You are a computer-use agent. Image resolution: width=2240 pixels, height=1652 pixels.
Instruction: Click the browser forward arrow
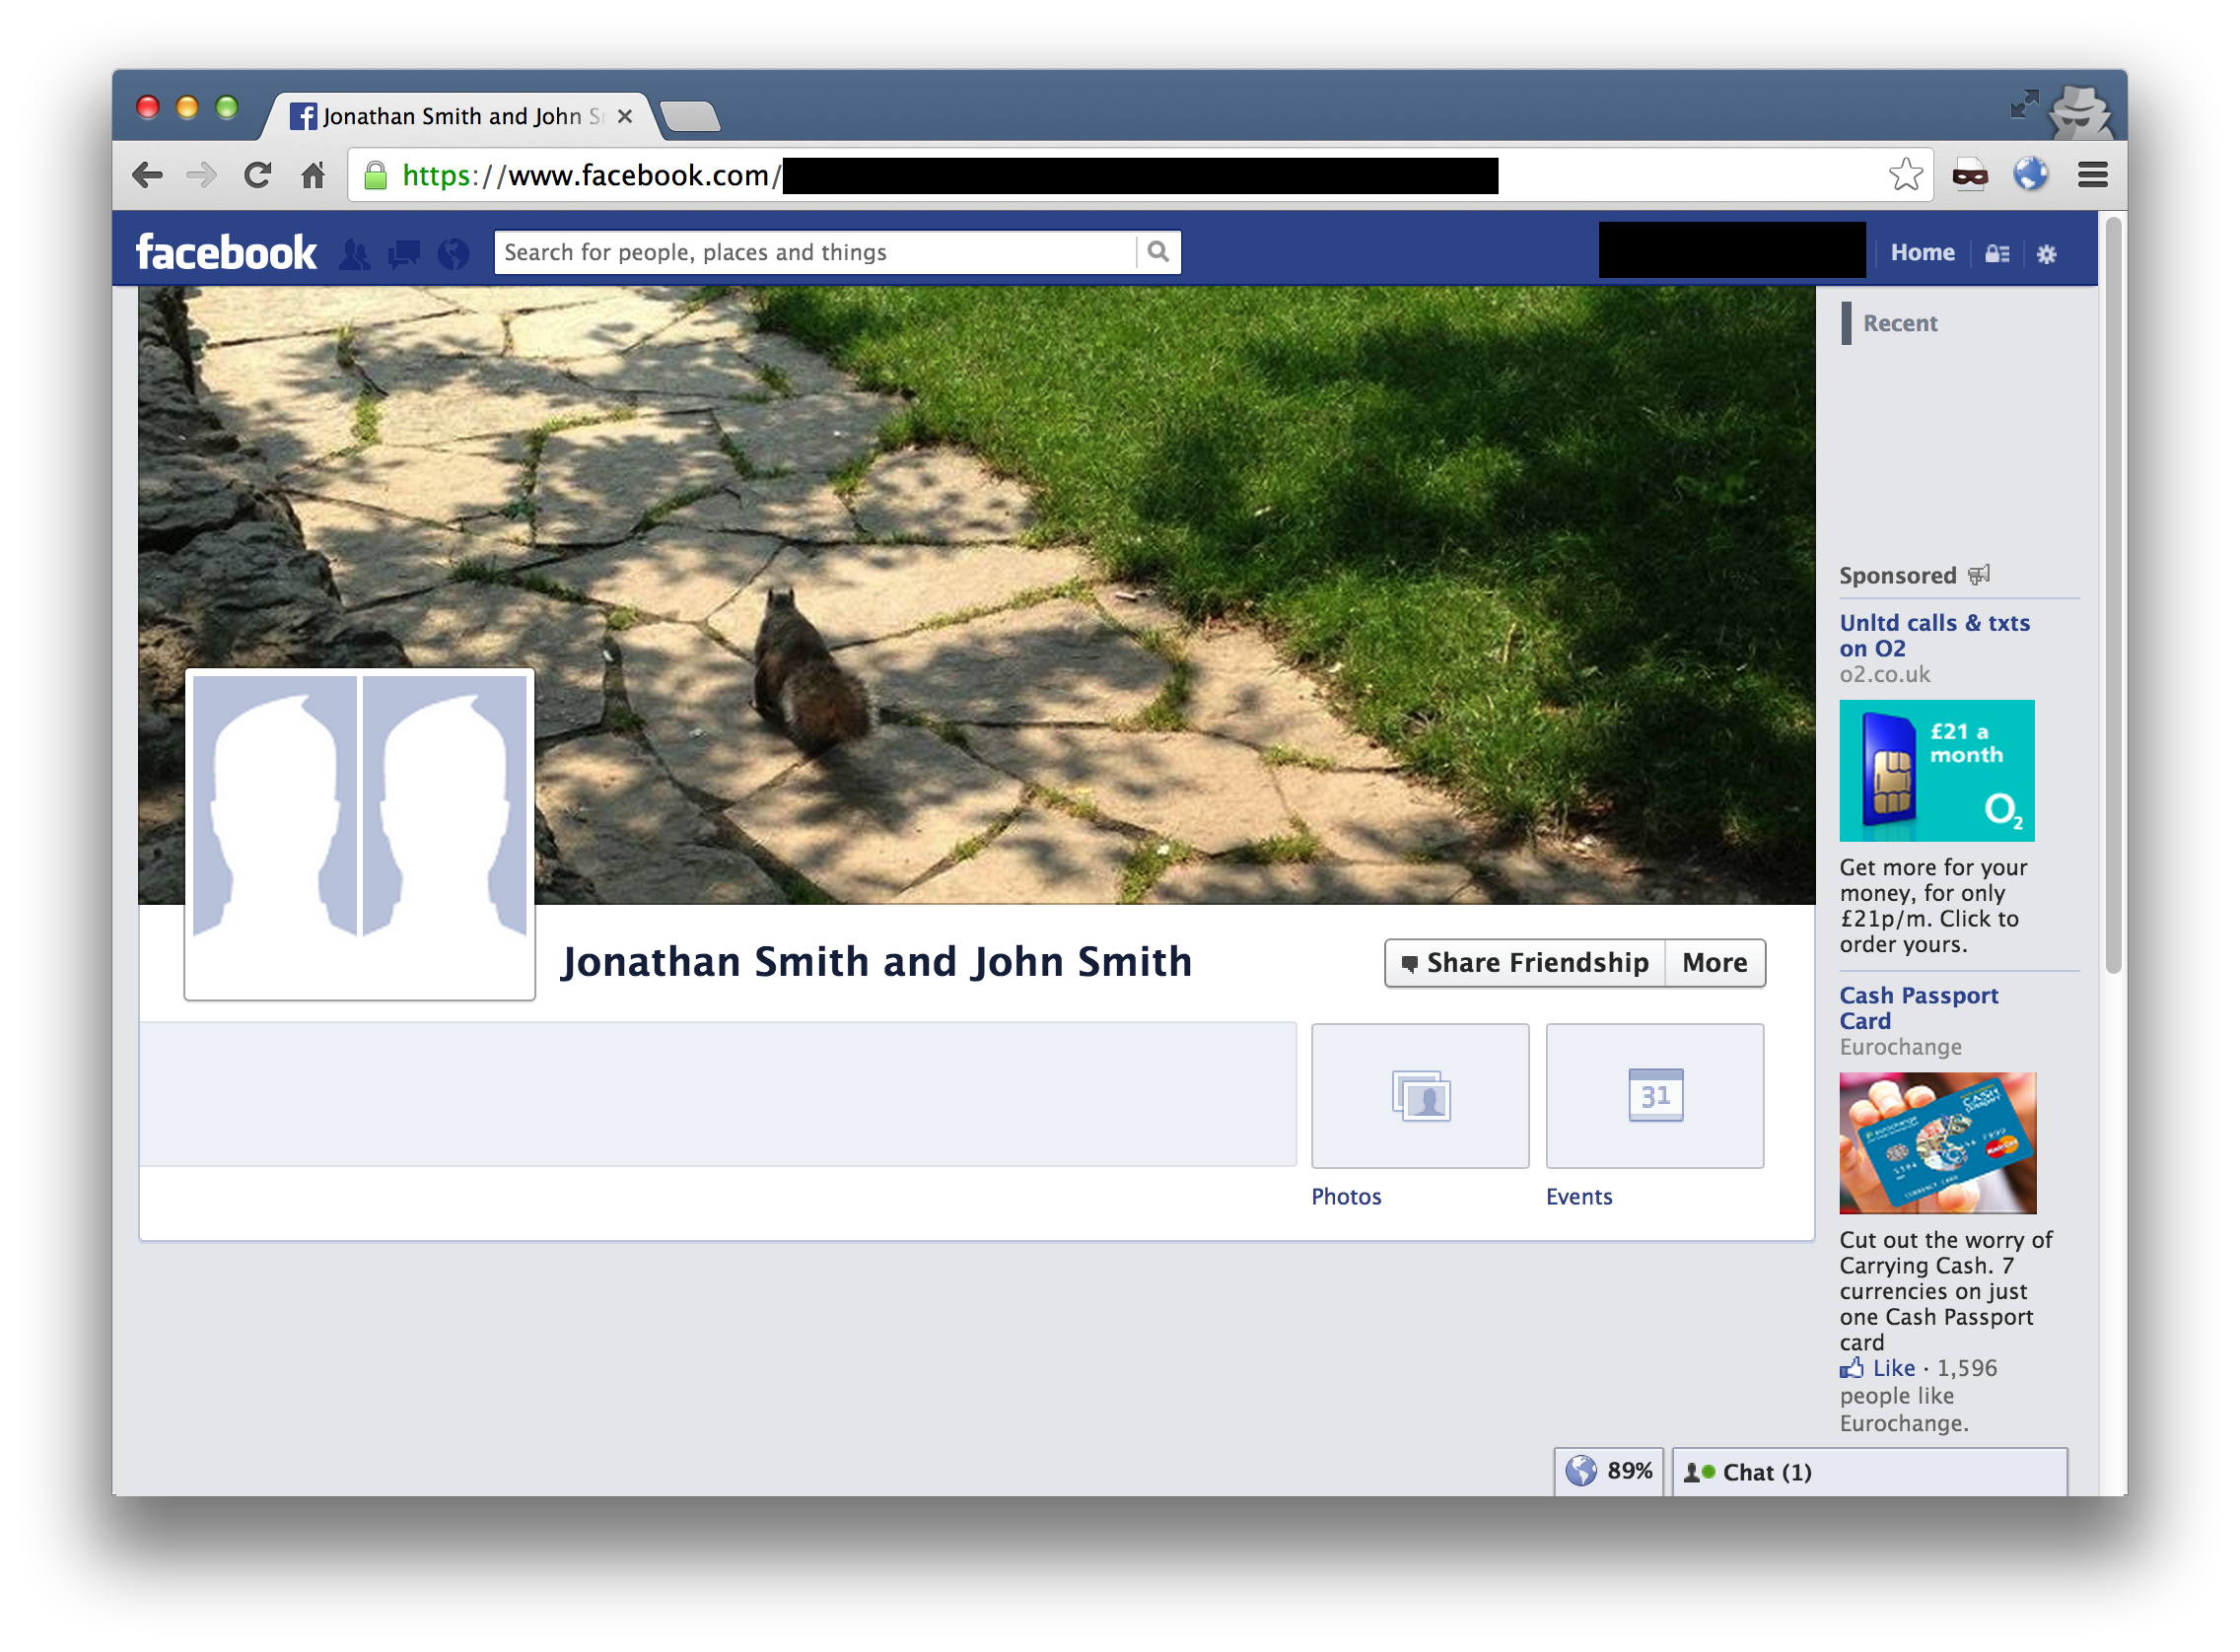202,176
